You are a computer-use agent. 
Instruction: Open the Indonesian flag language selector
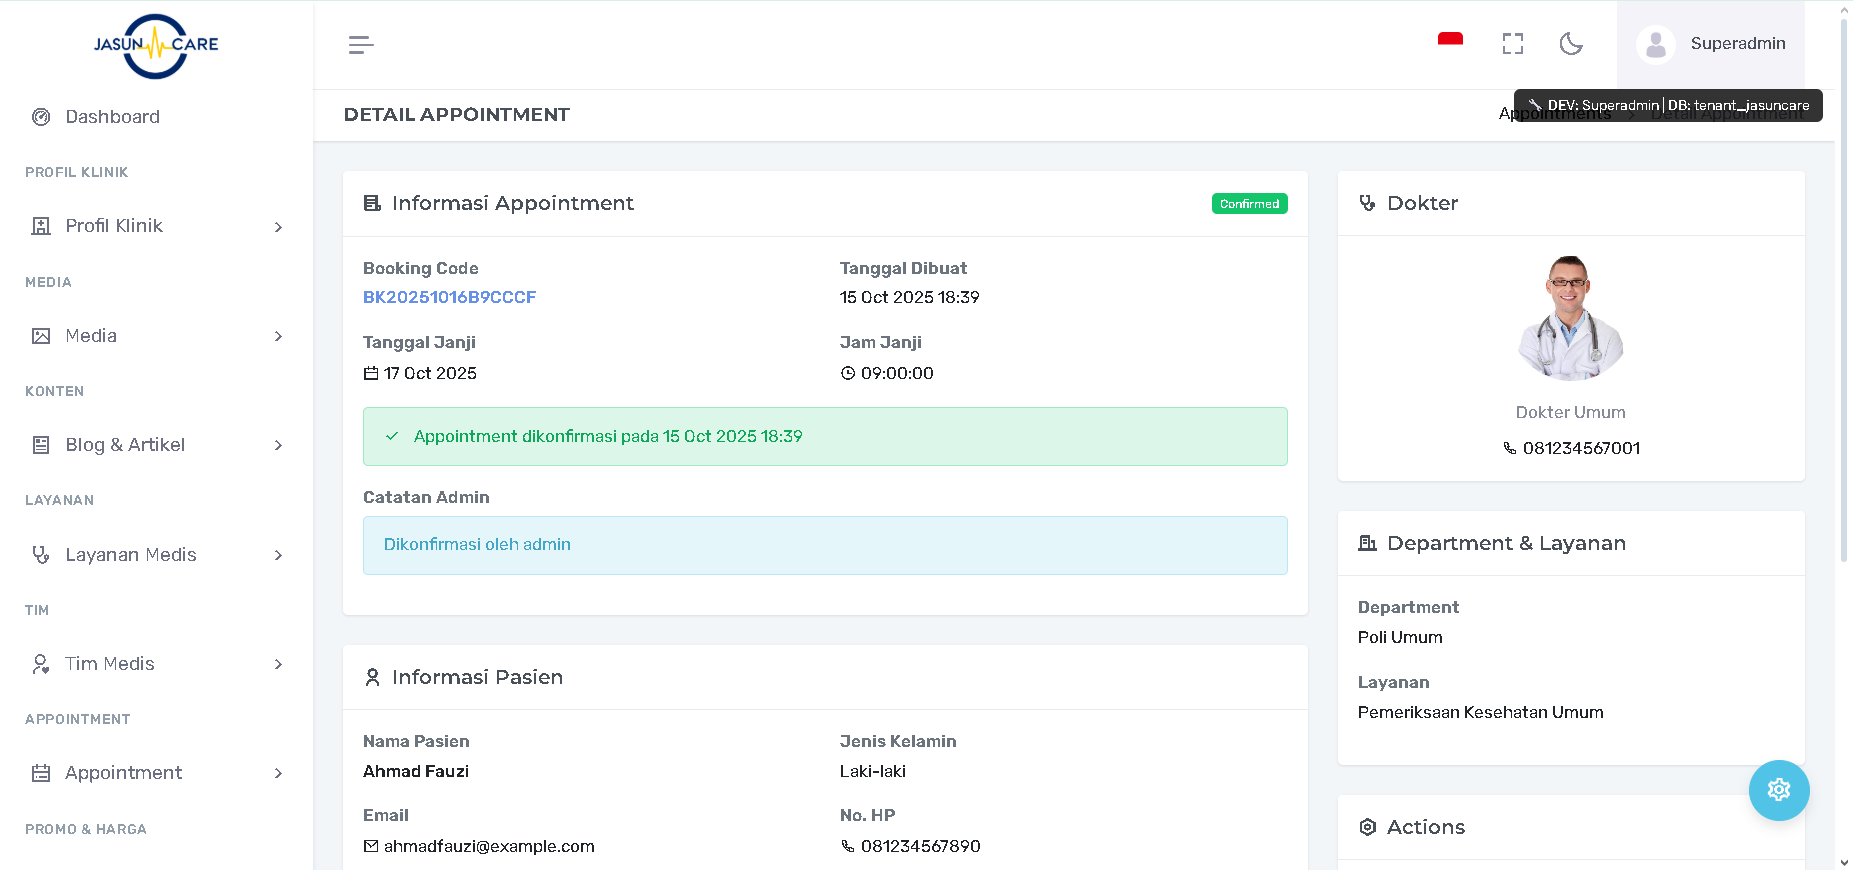point(1450,41)
